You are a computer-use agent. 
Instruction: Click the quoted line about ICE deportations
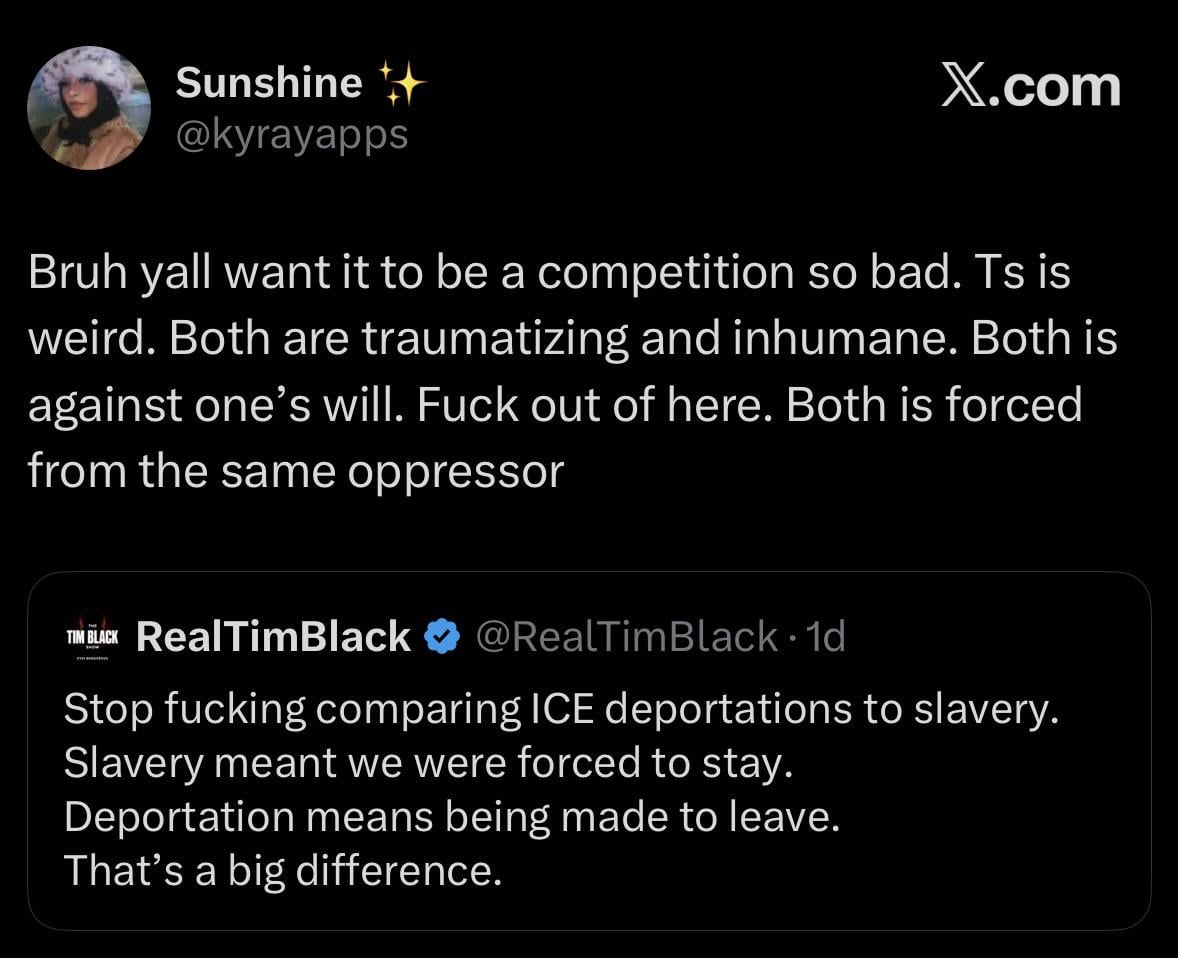(x=560, y=709)
